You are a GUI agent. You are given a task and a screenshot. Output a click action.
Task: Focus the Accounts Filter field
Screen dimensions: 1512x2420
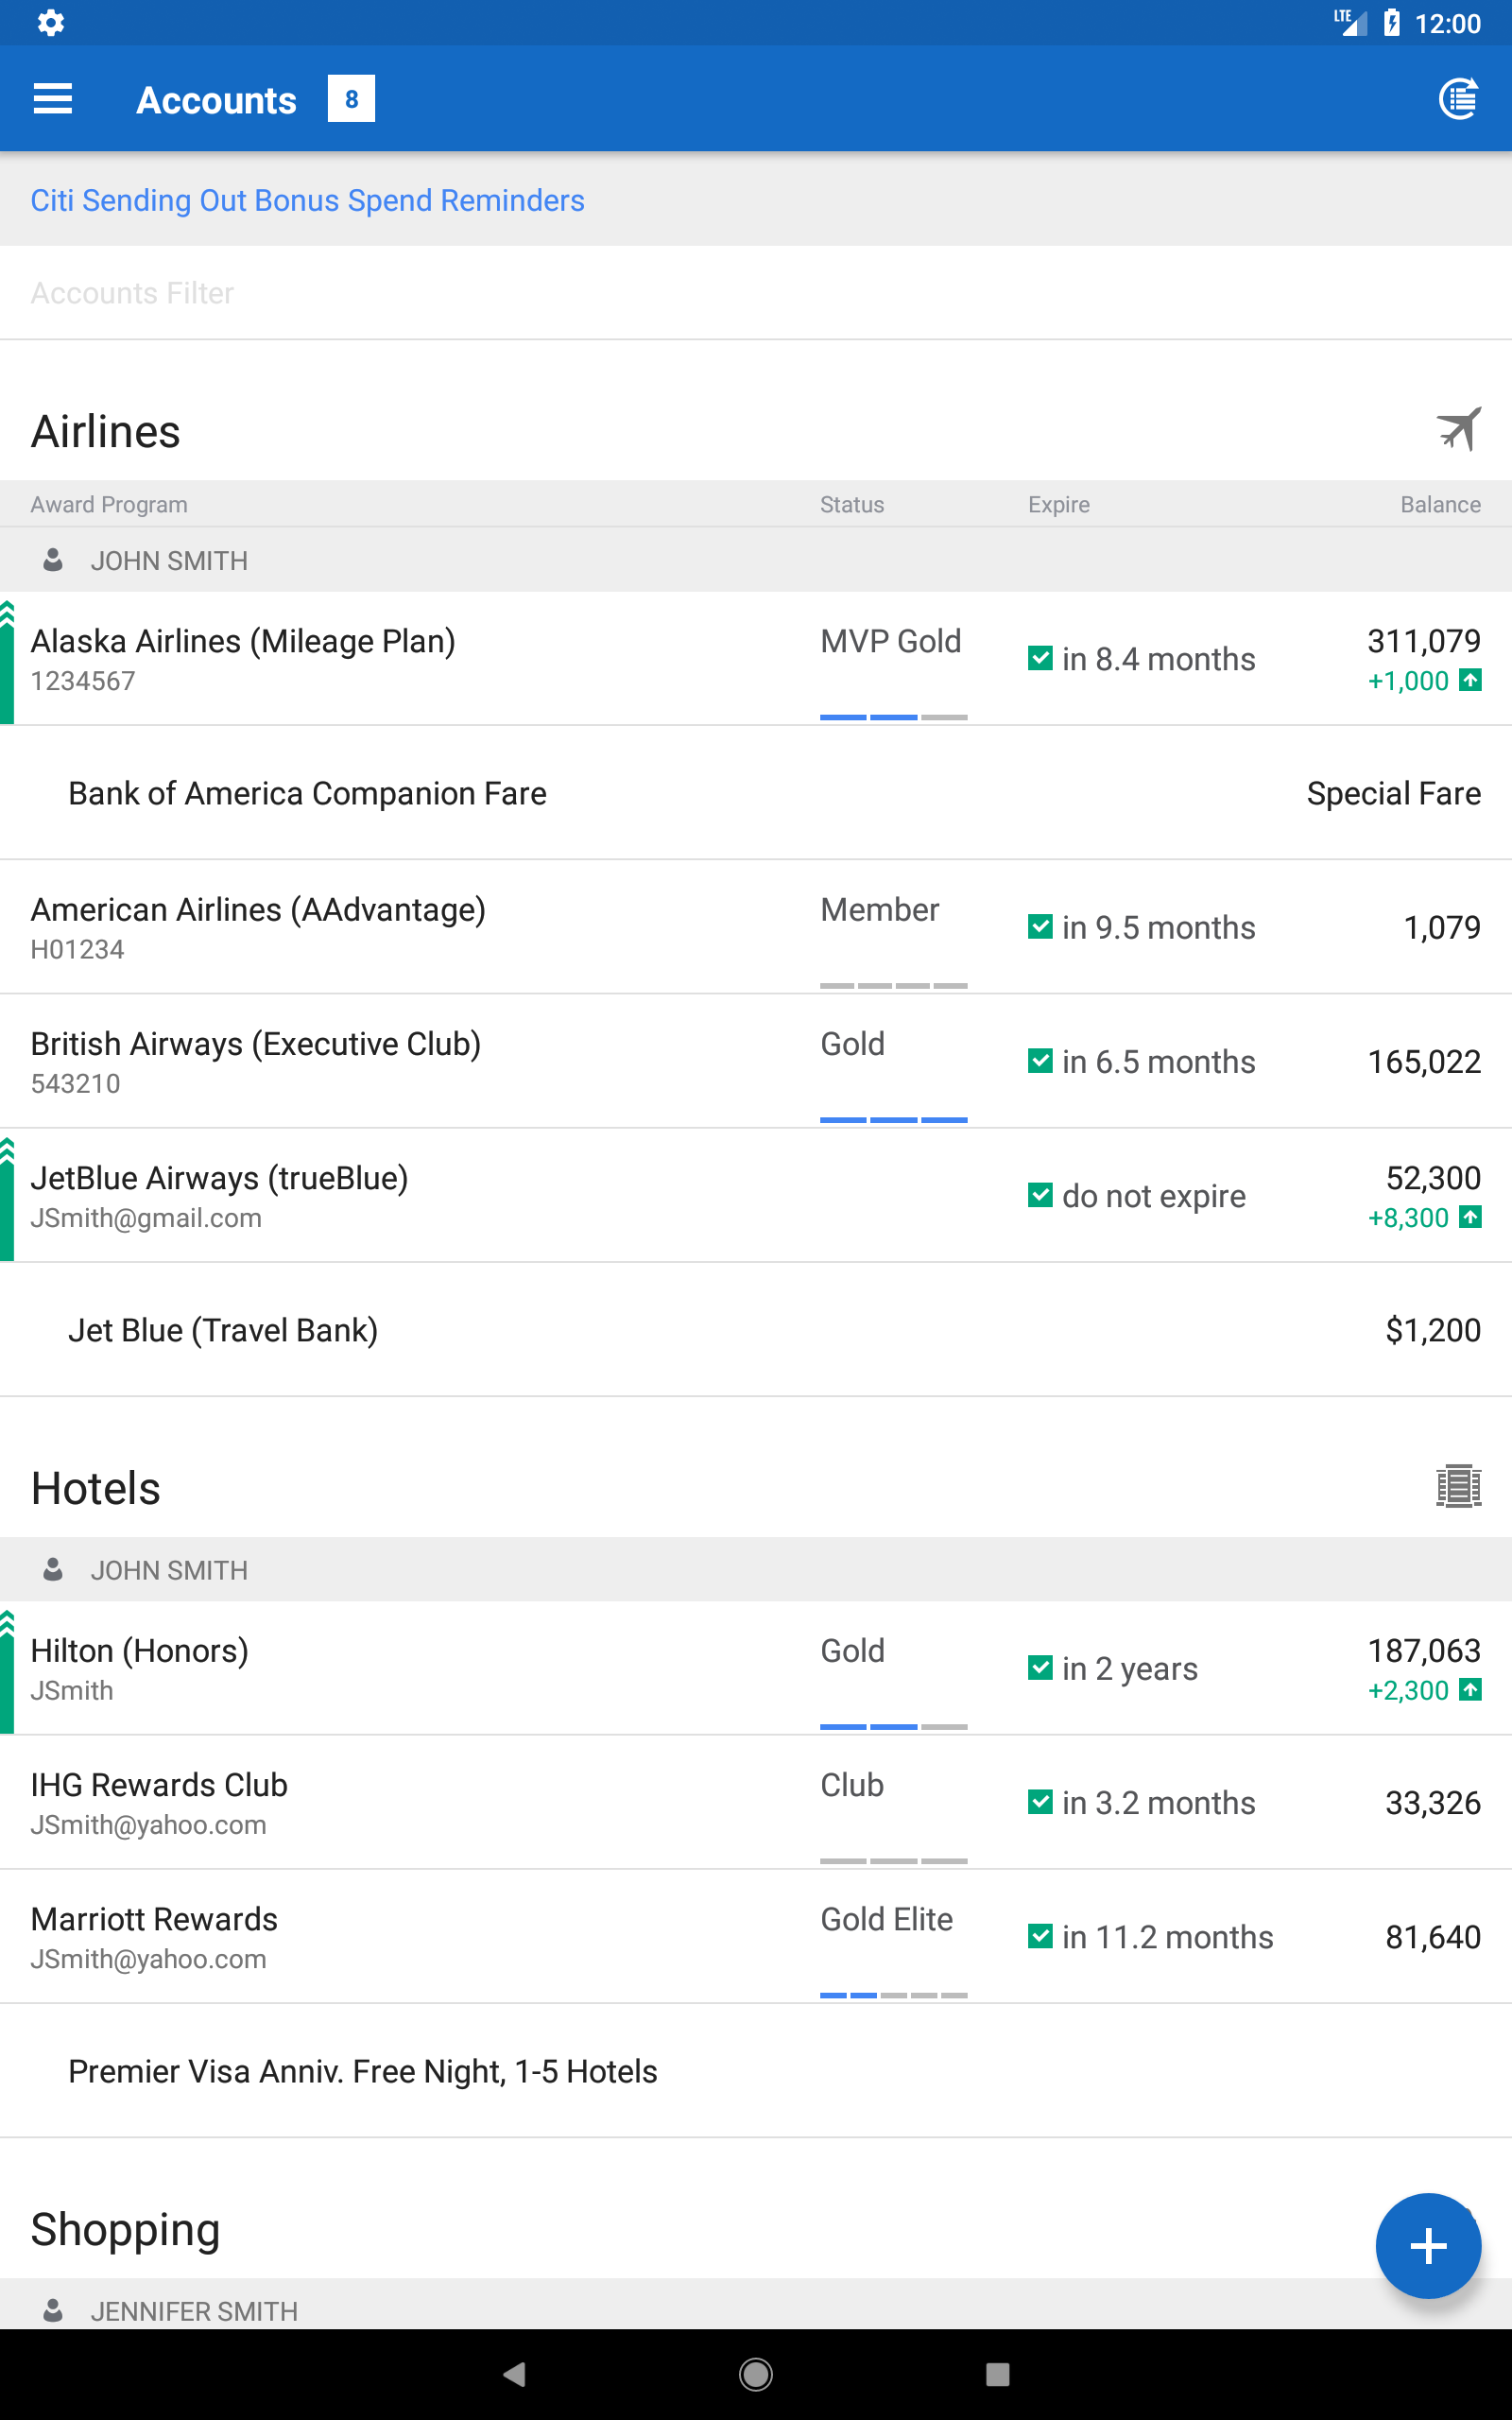click(x=756, y=293)
